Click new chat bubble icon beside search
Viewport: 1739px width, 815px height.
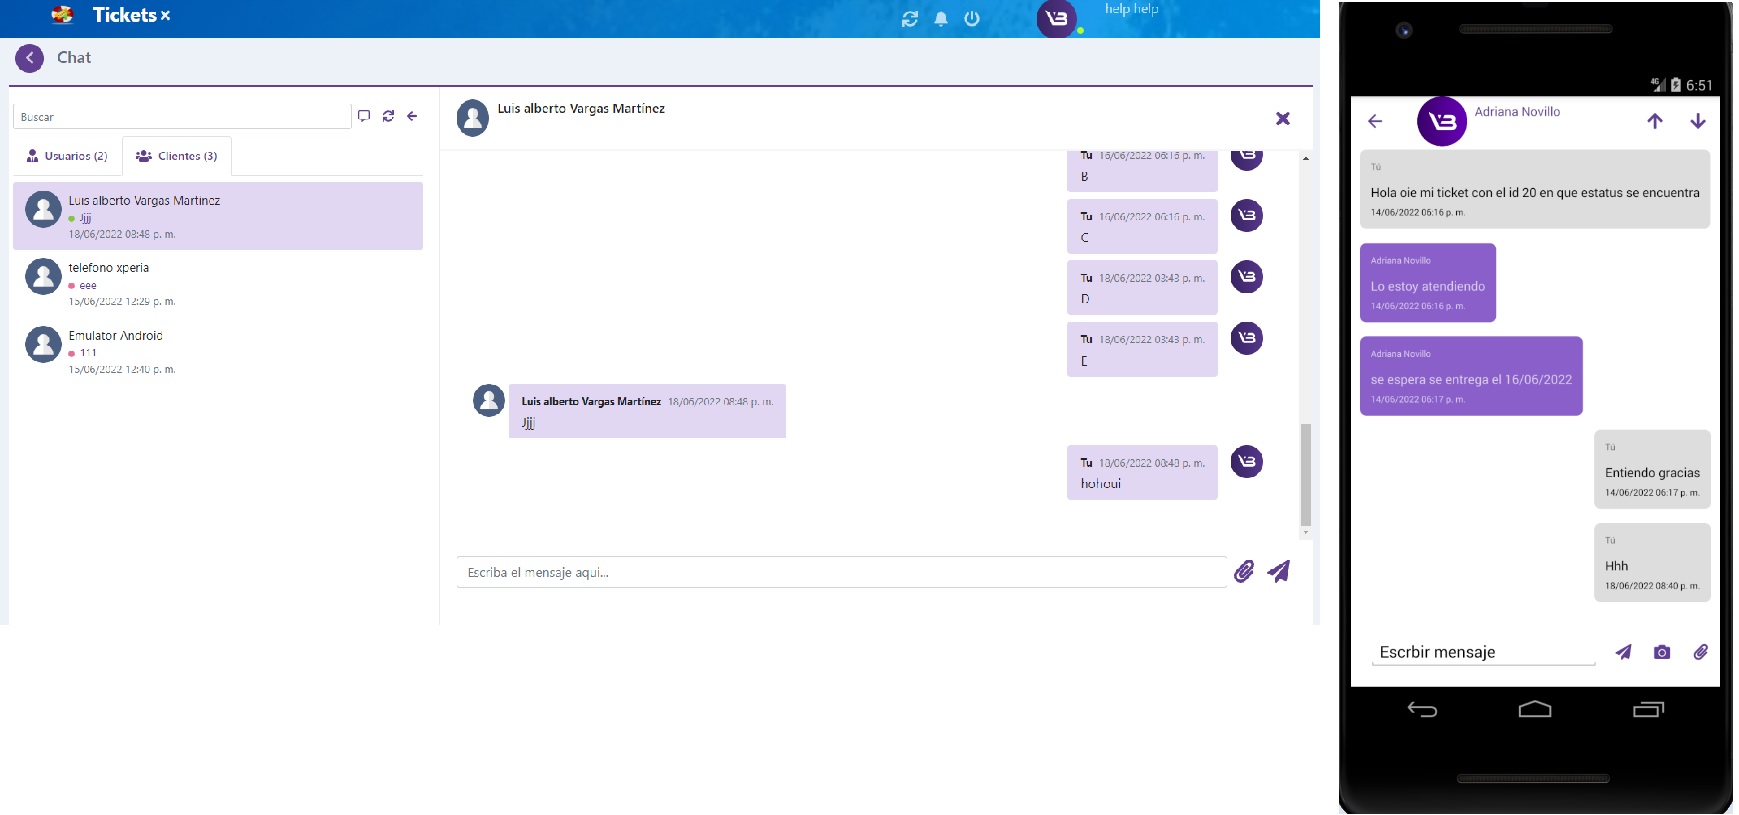click(x=364, y=116)
